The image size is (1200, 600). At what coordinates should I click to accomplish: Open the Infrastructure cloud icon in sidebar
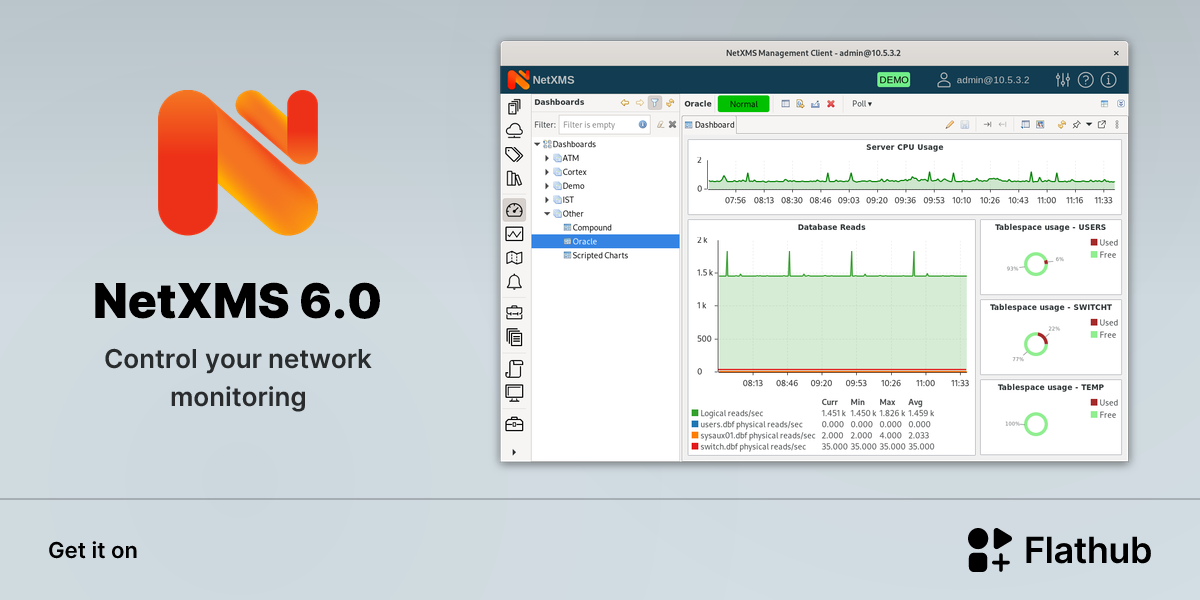pos(515,130)
